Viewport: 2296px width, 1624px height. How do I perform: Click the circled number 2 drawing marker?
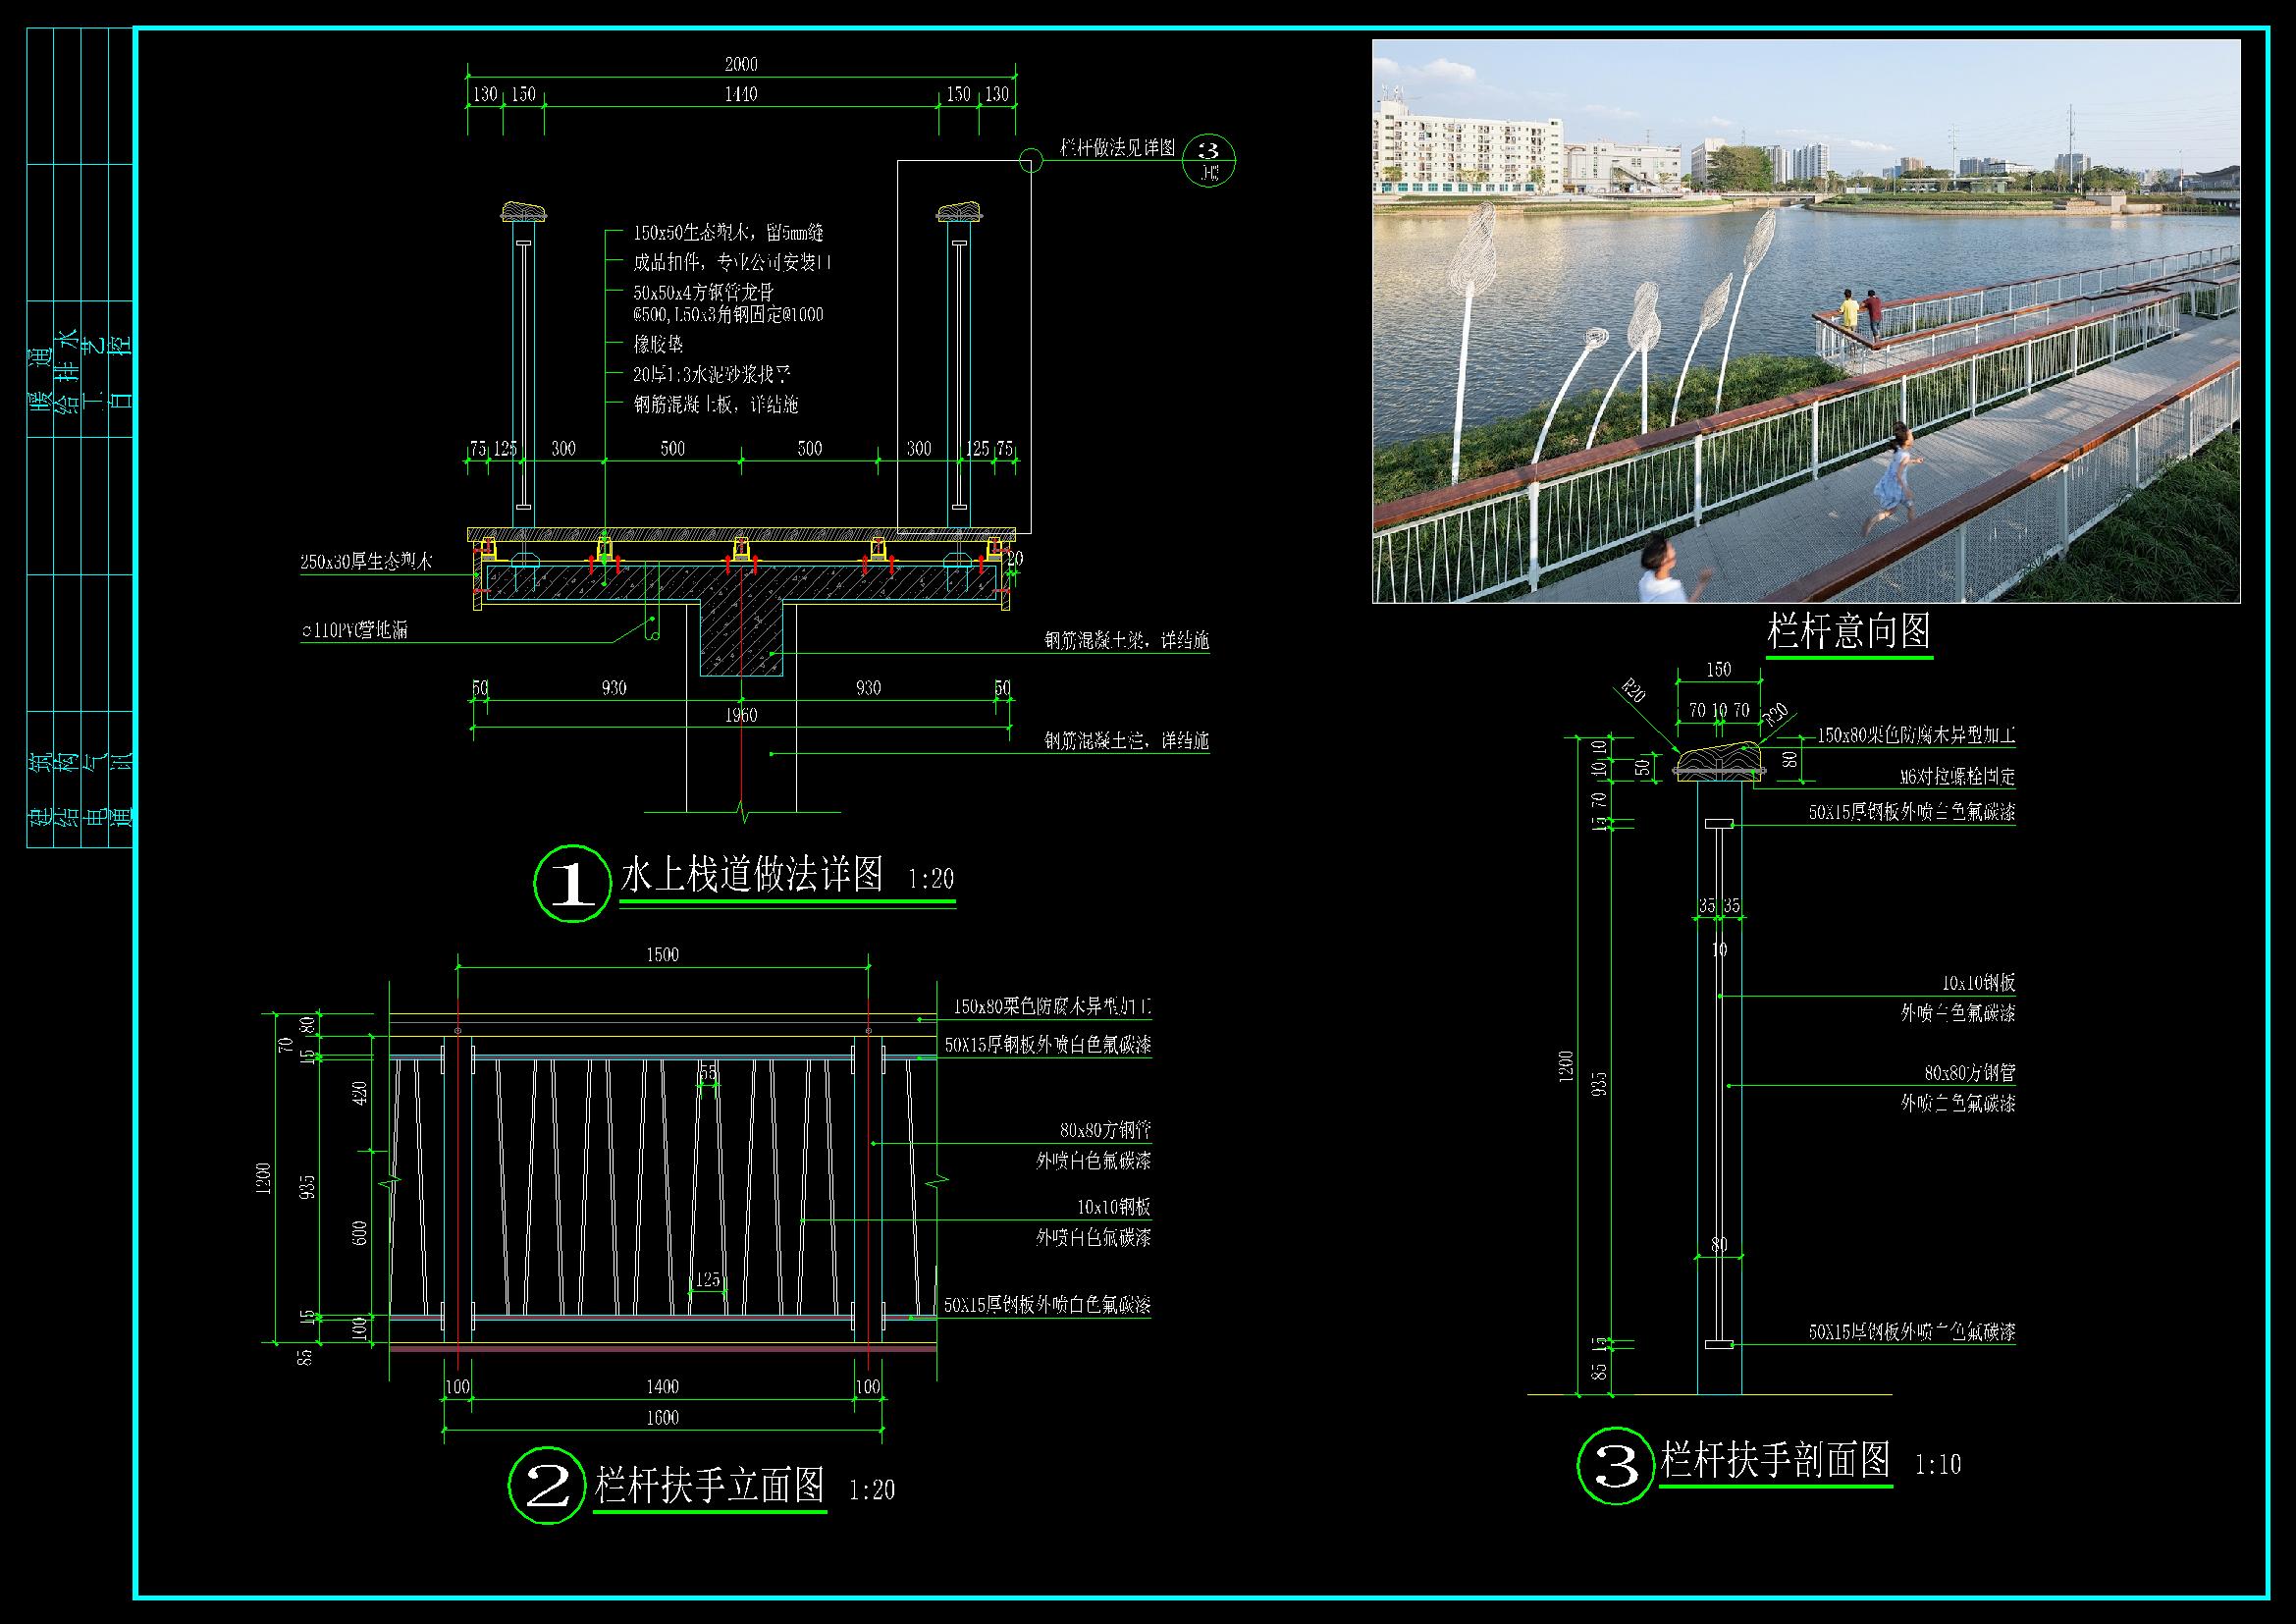point(546,1486)
